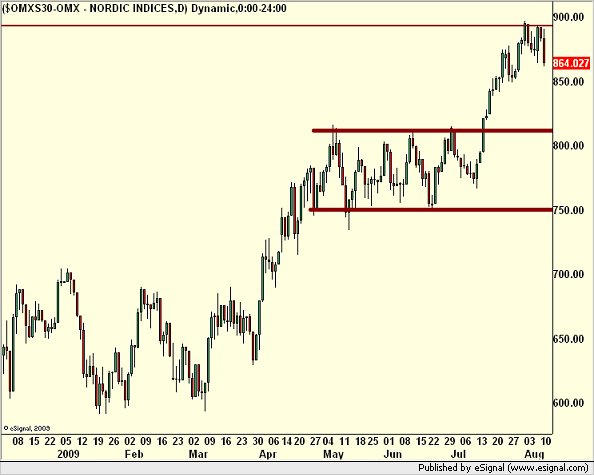Click the Feb month label
594x475 pixels.
tap(134, 454)
